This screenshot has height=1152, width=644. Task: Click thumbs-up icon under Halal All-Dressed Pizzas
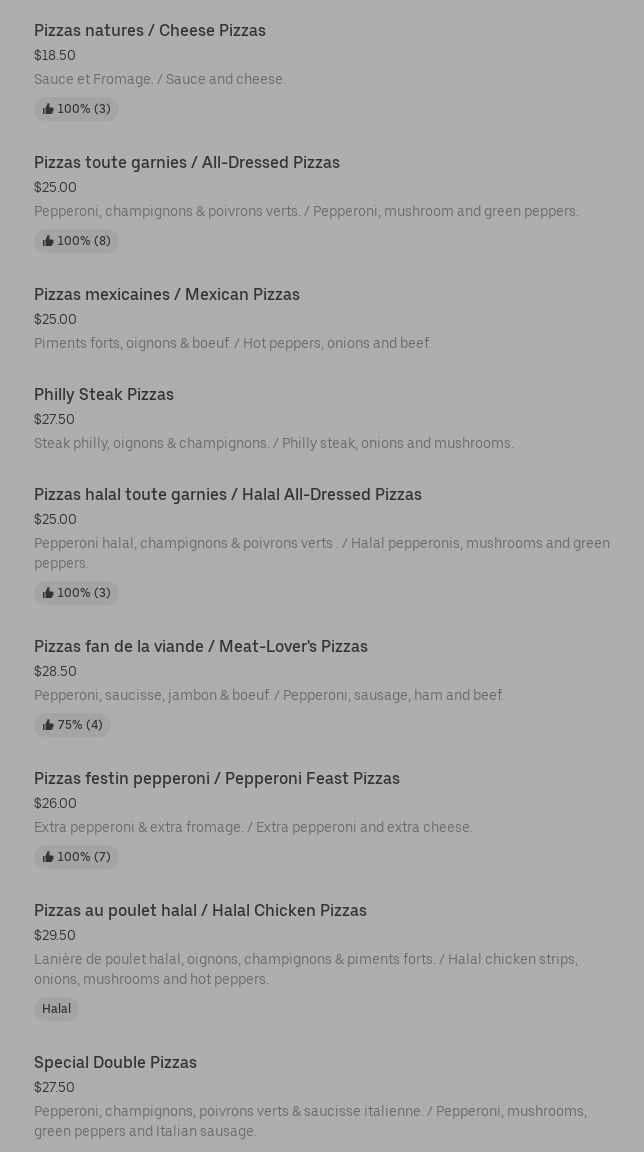pyautogui.click(x=48, y=593)
